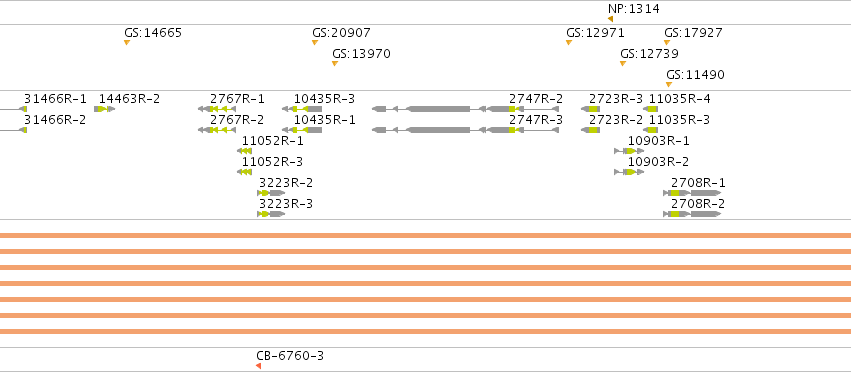The height and width of the screenshot is (372, 851).
Task: Select the GS:12739 insertion marker
Action: pos(623,64)
